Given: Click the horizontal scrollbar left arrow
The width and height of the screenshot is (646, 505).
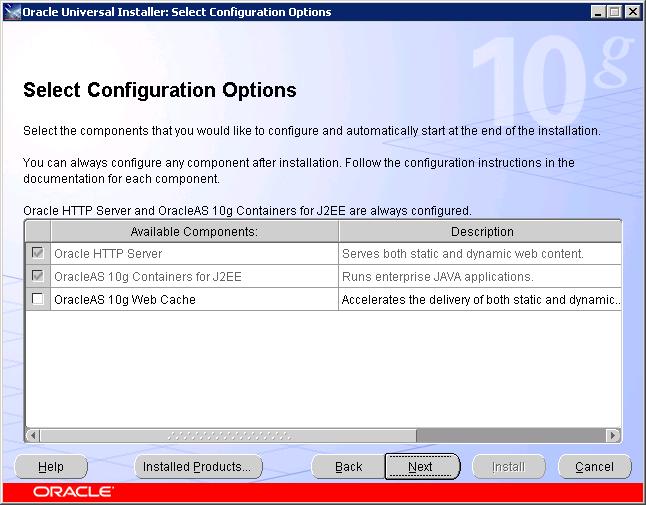Looking at the screenshot, I should 33,435.
